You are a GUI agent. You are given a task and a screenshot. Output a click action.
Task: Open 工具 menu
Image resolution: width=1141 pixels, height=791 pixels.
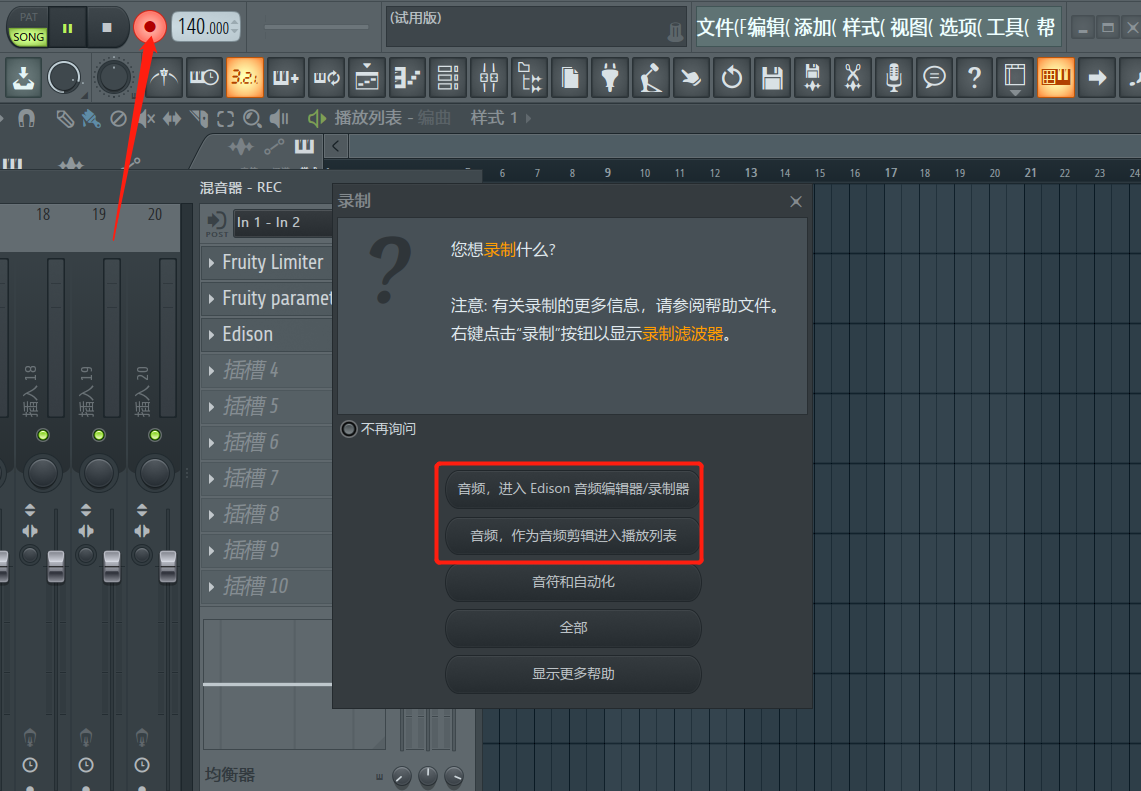click(x=1009, y=28)
